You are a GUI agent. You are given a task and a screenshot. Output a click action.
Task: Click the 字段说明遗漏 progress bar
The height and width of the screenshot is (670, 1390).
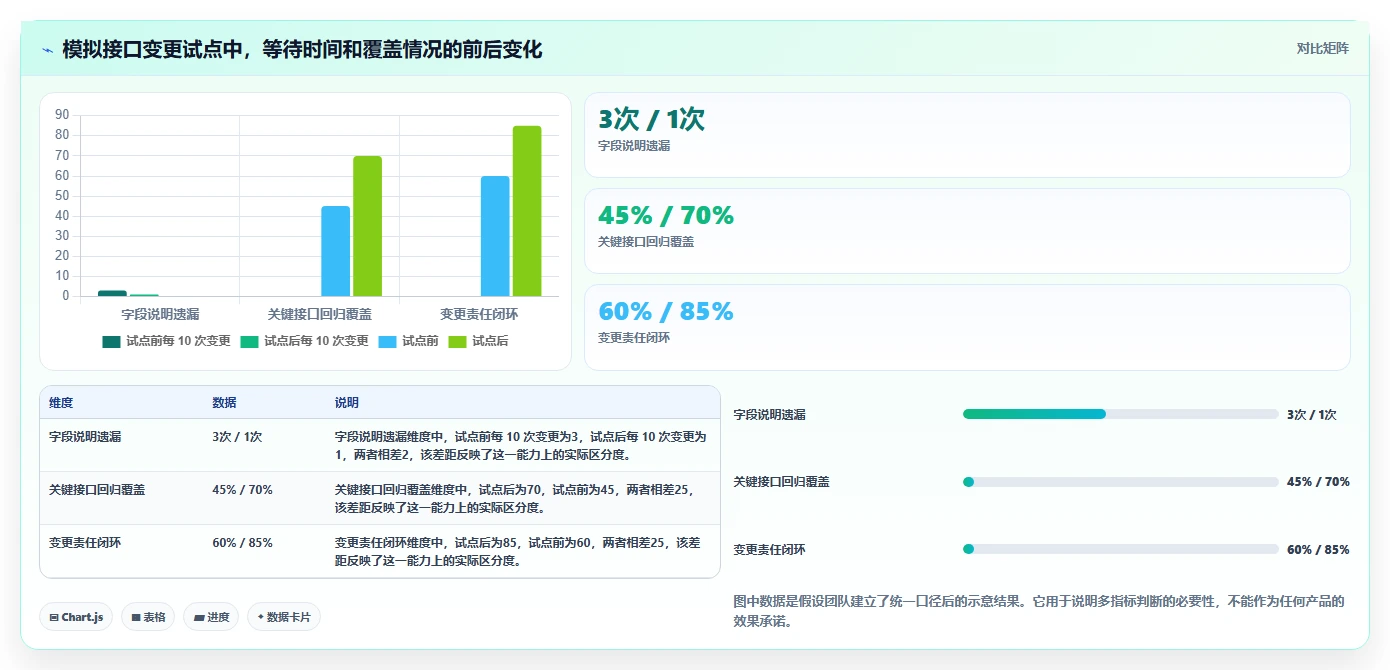1121,414
